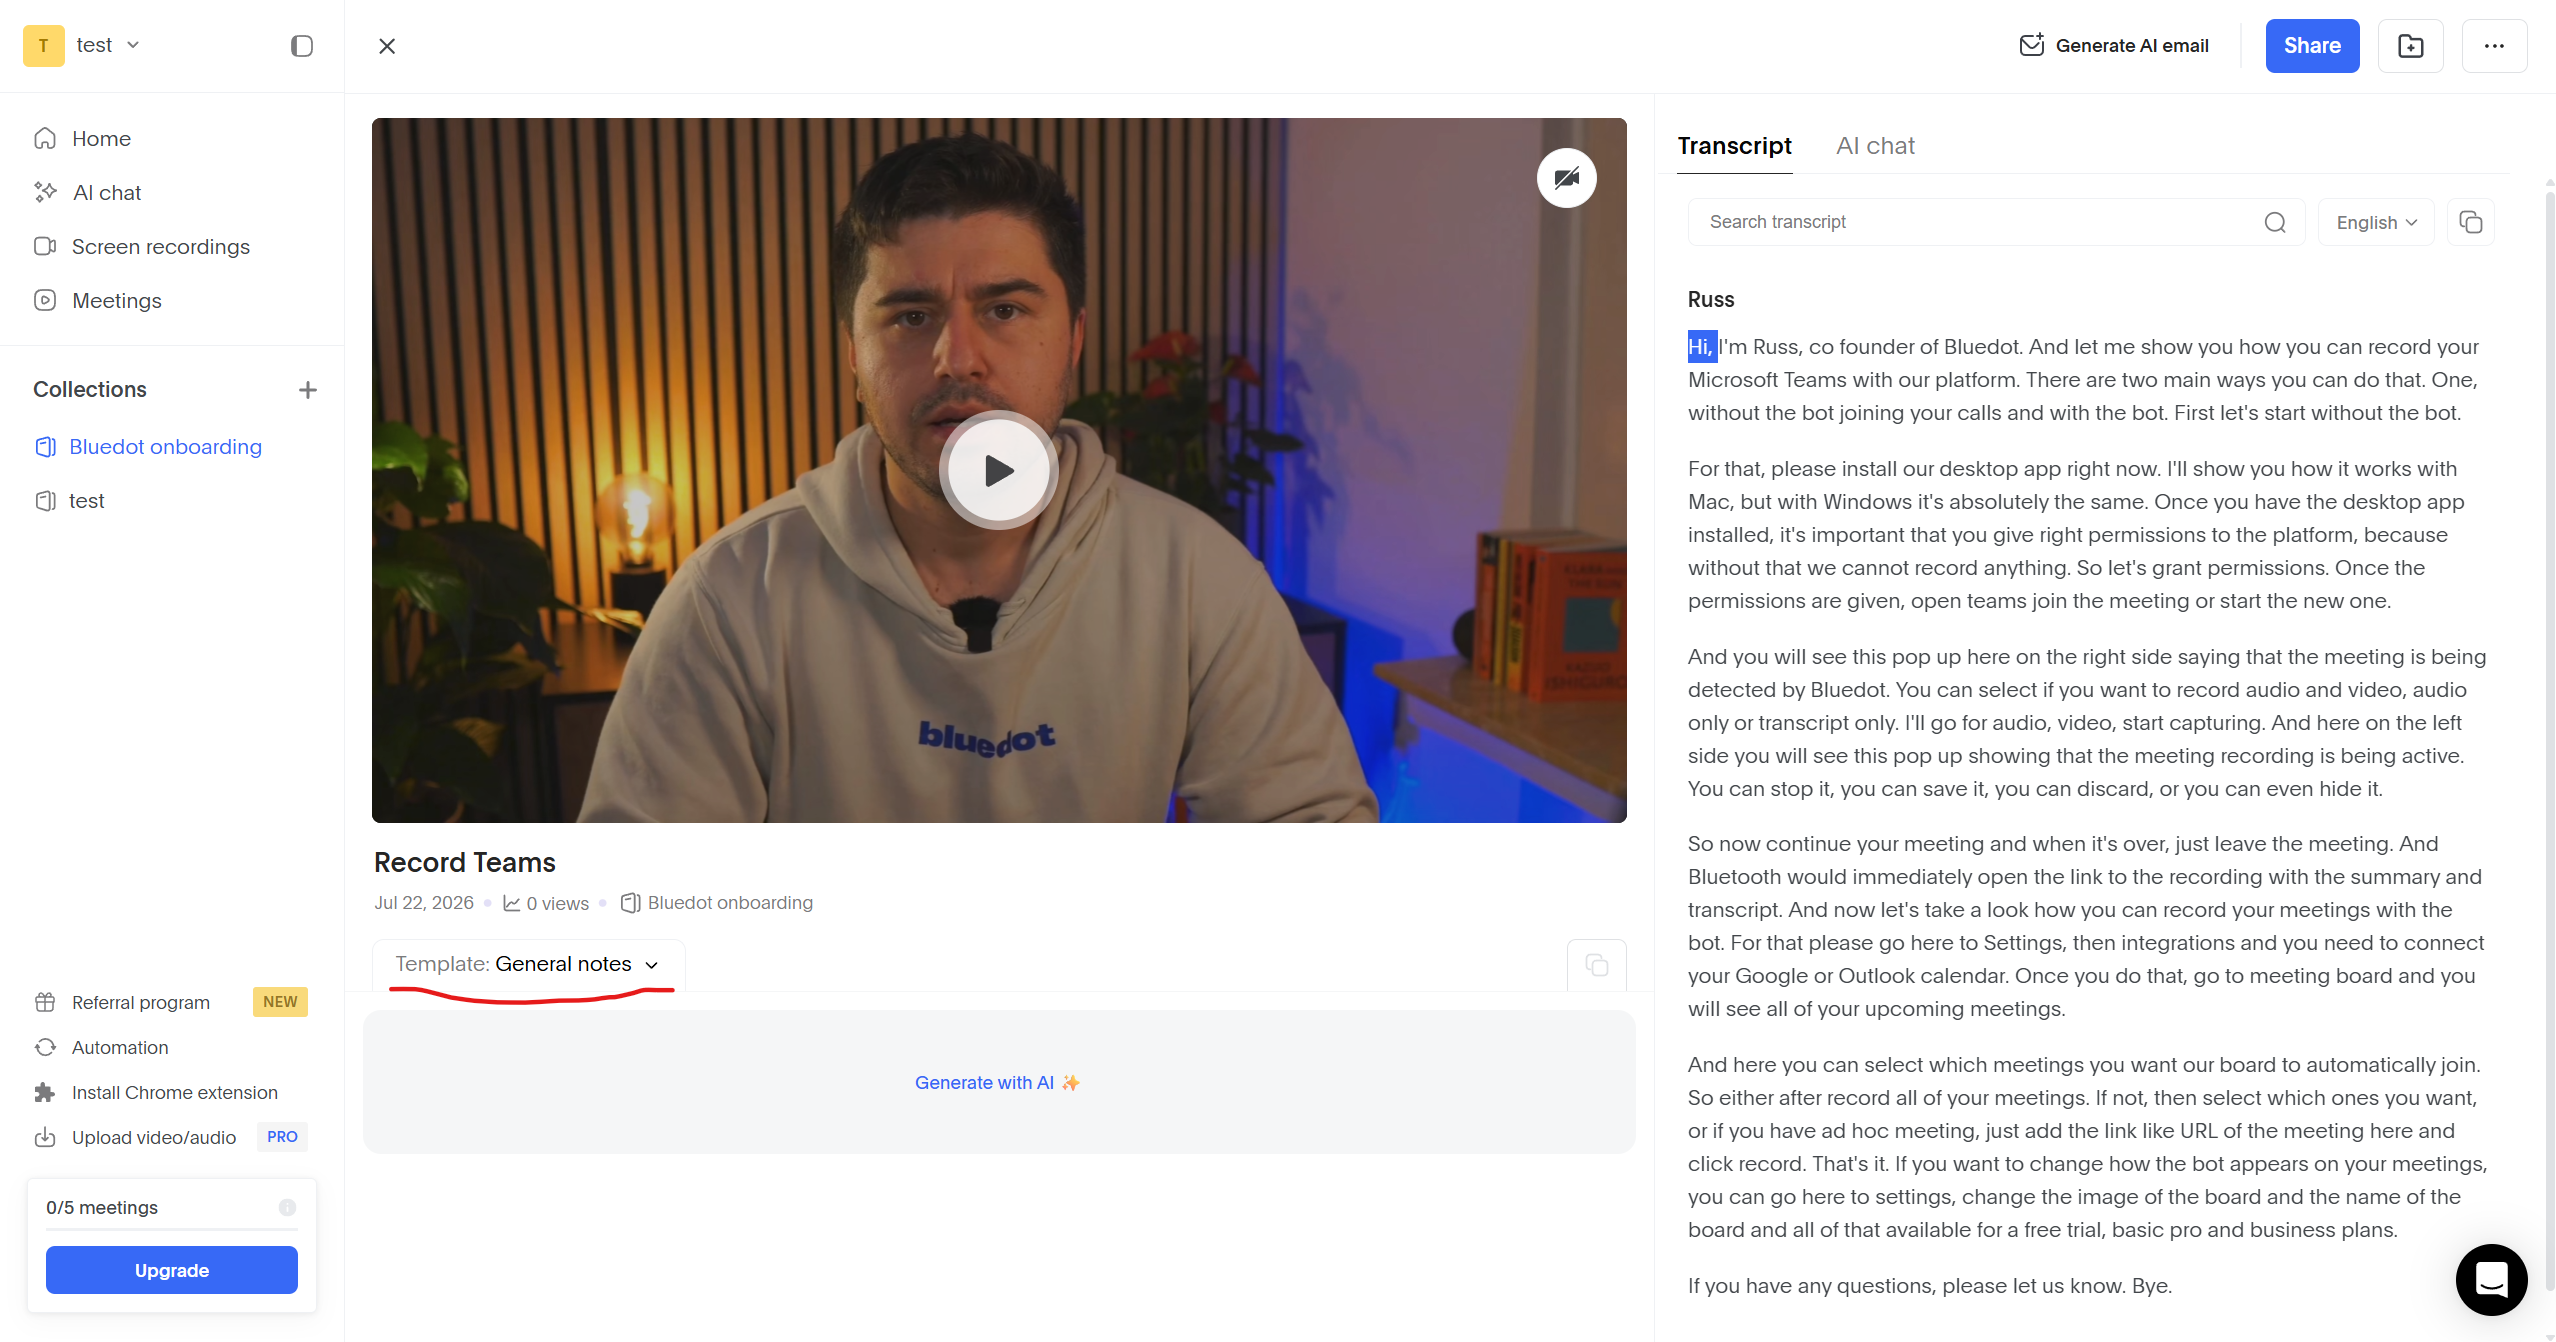
Task: Click the transcript panel scrollbar
Action: [2549, 740]
